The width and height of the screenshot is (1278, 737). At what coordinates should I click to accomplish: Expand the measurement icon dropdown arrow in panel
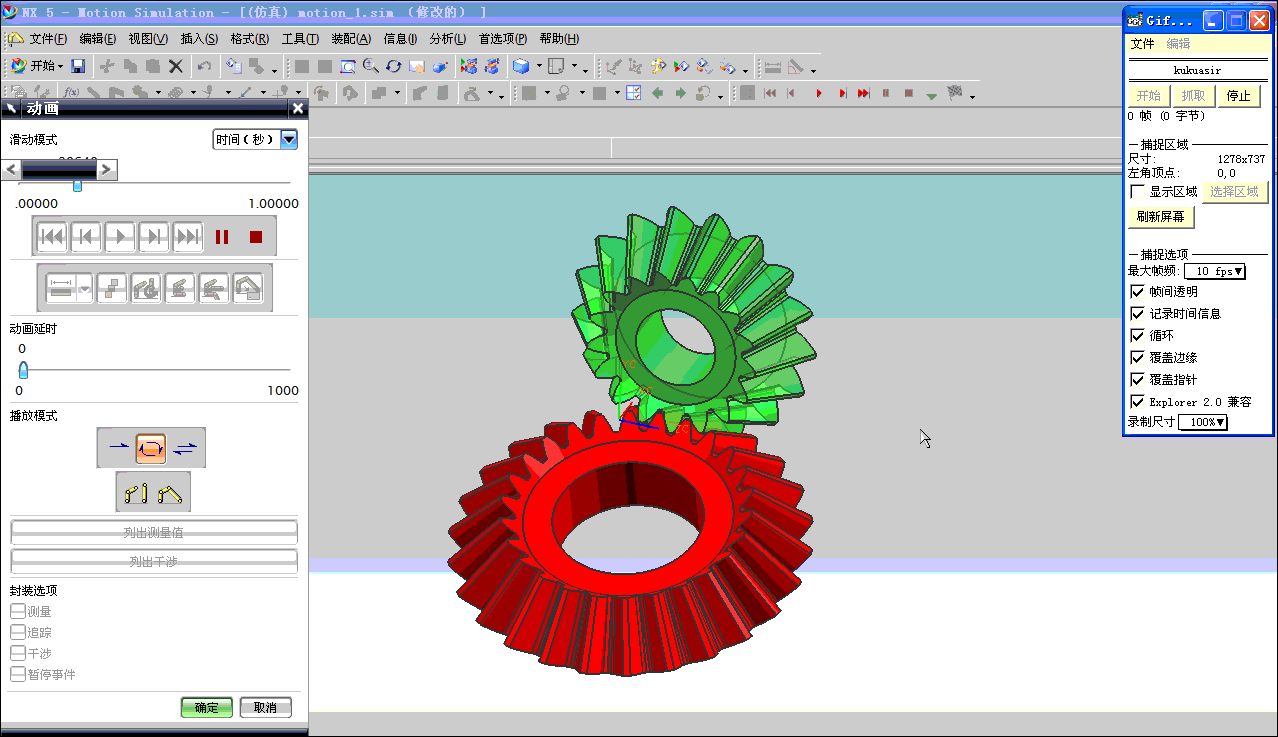tap(84, 289)
